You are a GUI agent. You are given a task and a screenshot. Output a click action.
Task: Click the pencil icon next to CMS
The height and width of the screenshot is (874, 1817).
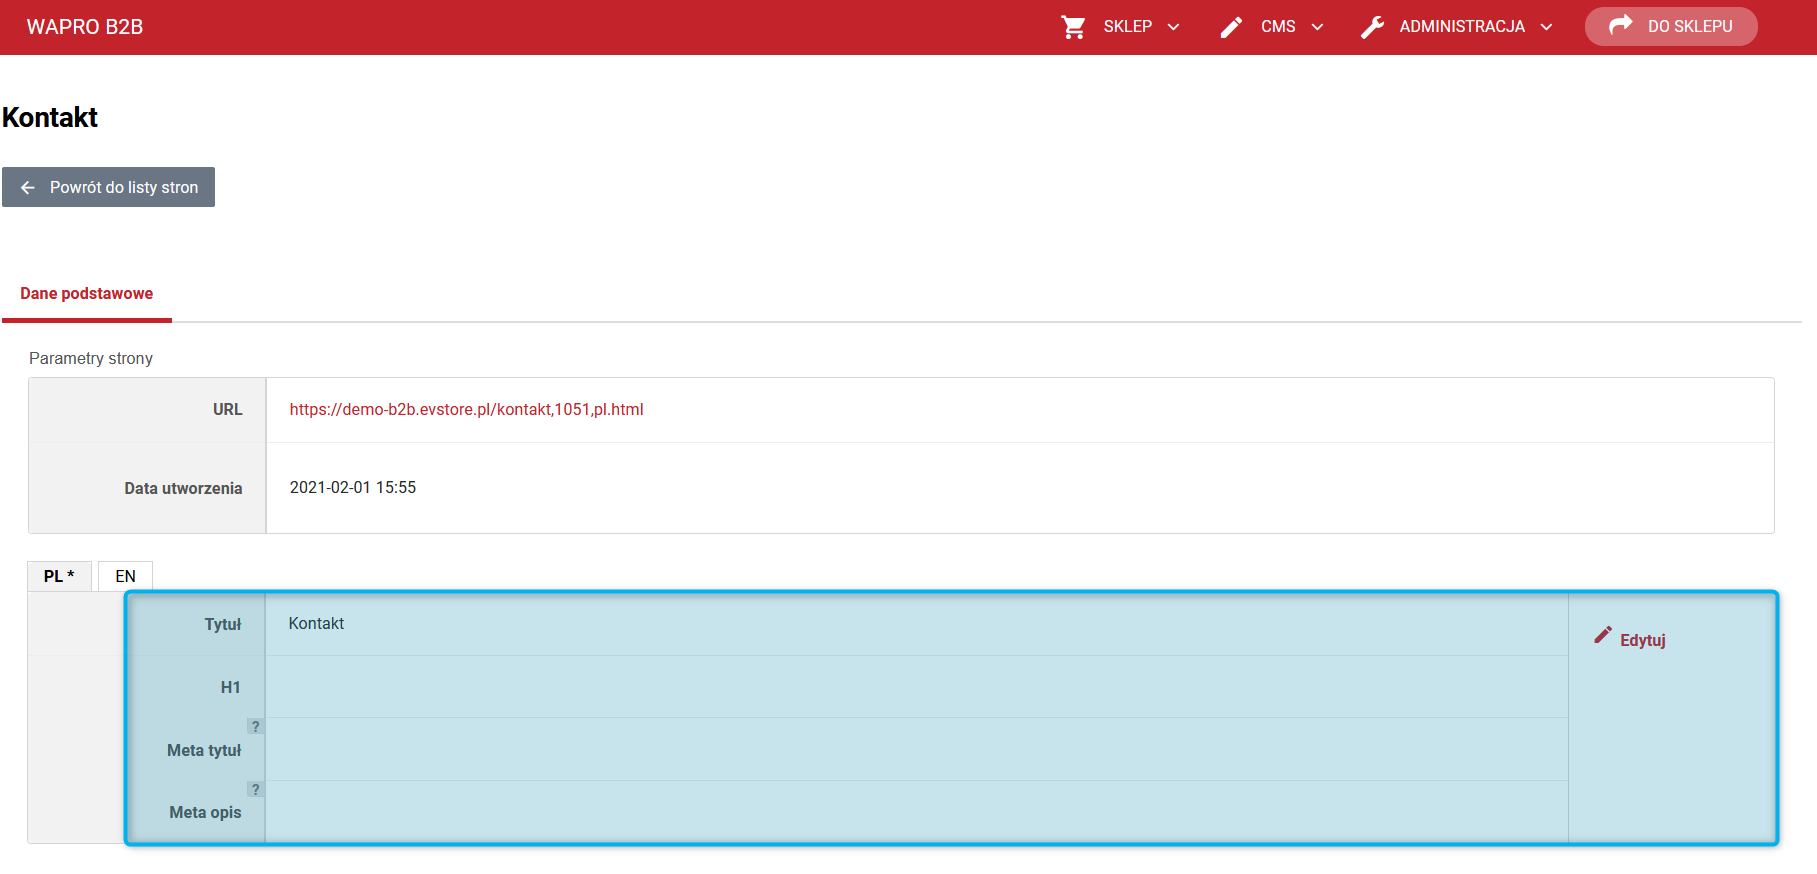[x=1231, y=27]
